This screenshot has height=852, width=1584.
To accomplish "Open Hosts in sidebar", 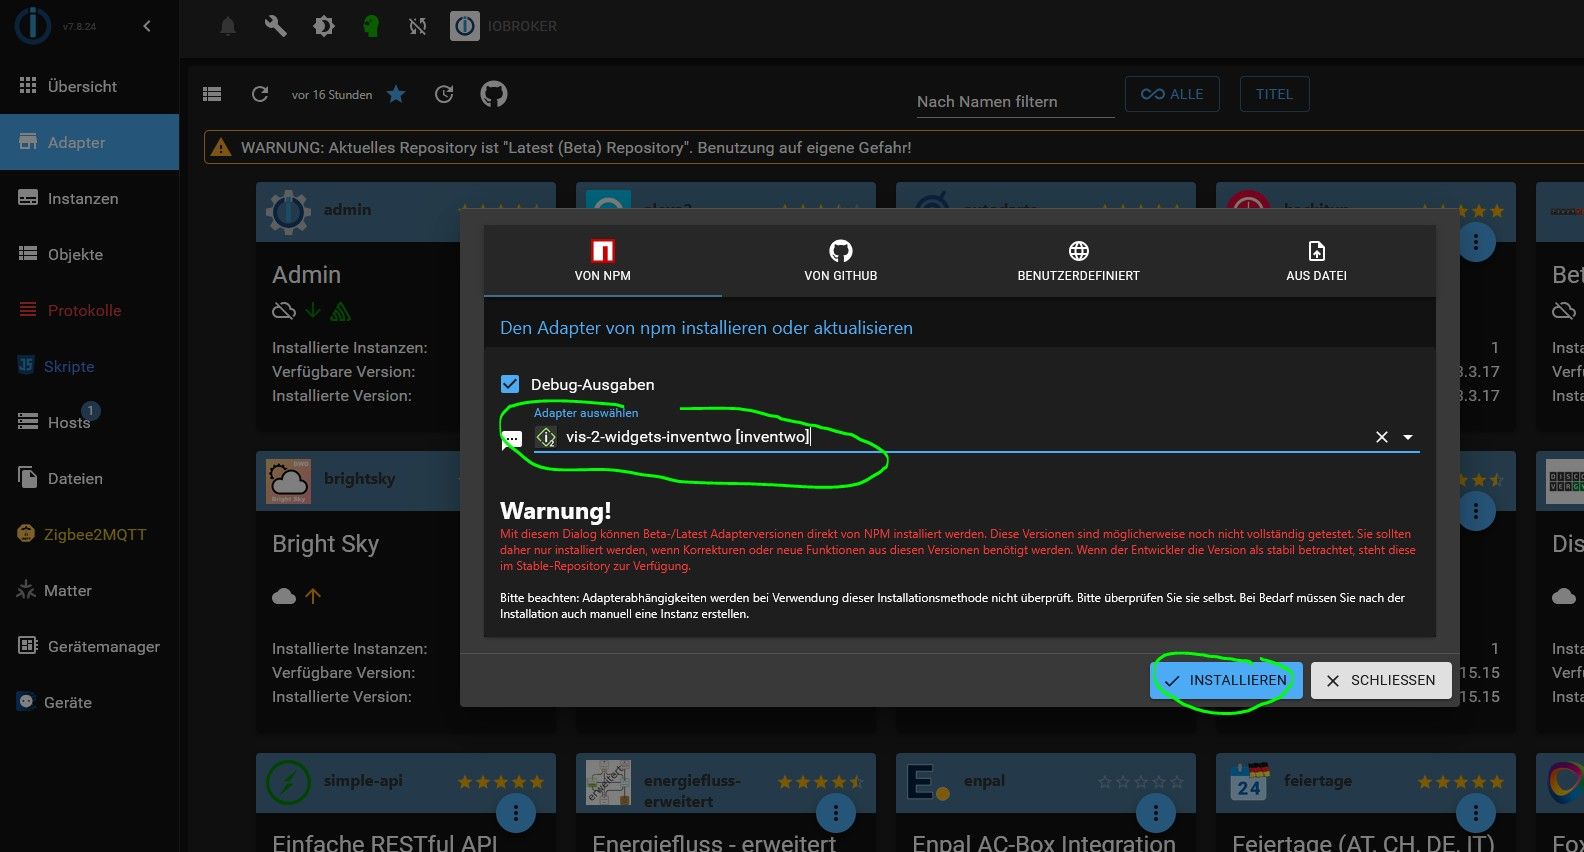I will [x=89, y=422].
